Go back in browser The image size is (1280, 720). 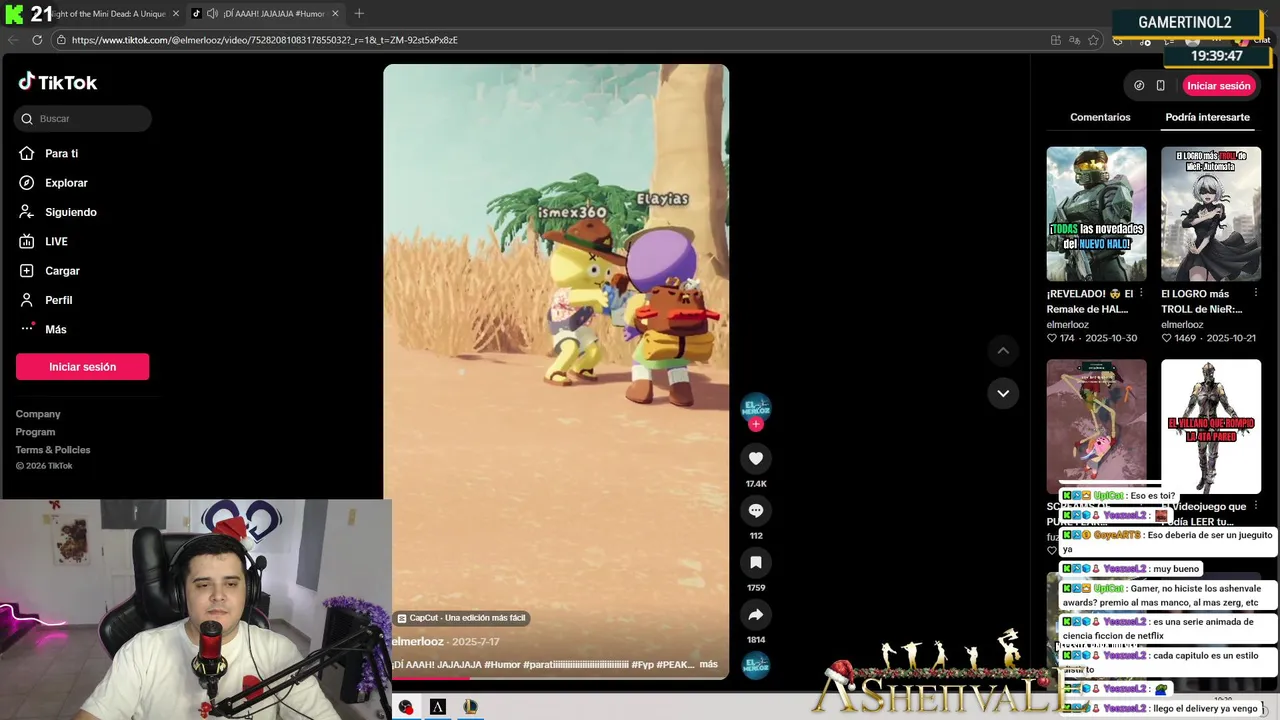coord(13,40)
